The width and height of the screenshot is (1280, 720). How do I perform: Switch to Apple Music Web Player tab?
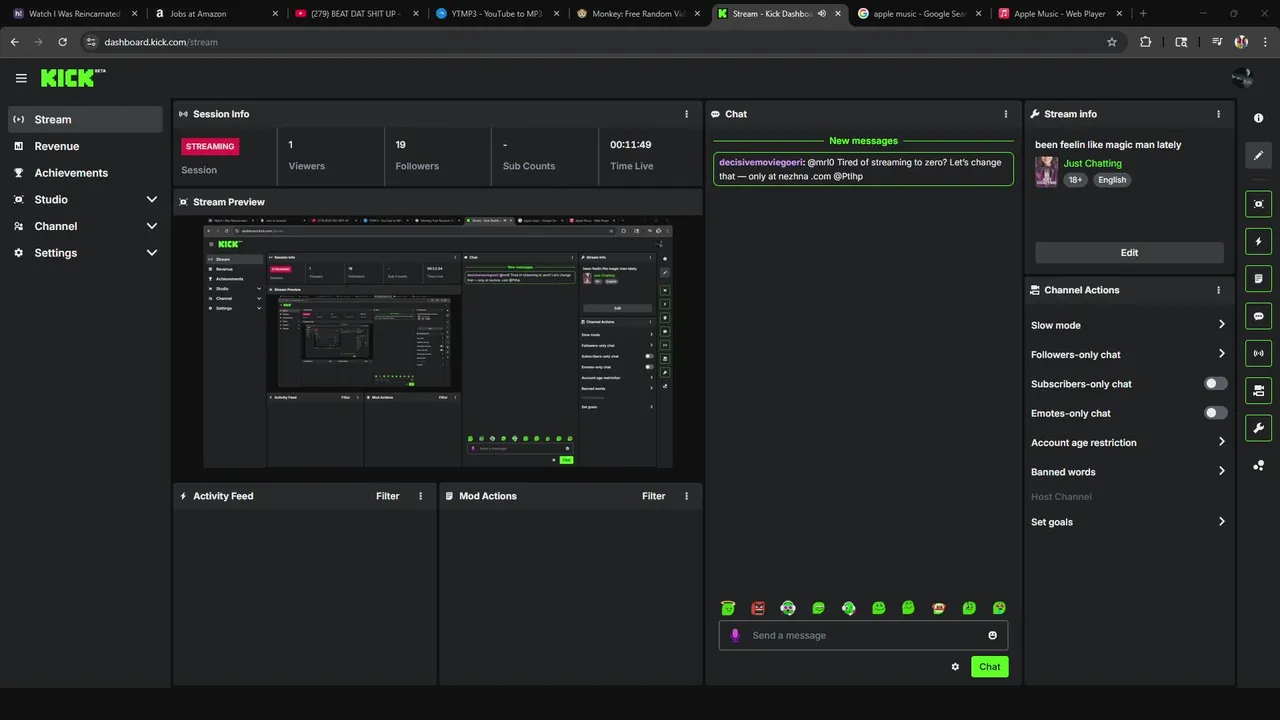1060,14
